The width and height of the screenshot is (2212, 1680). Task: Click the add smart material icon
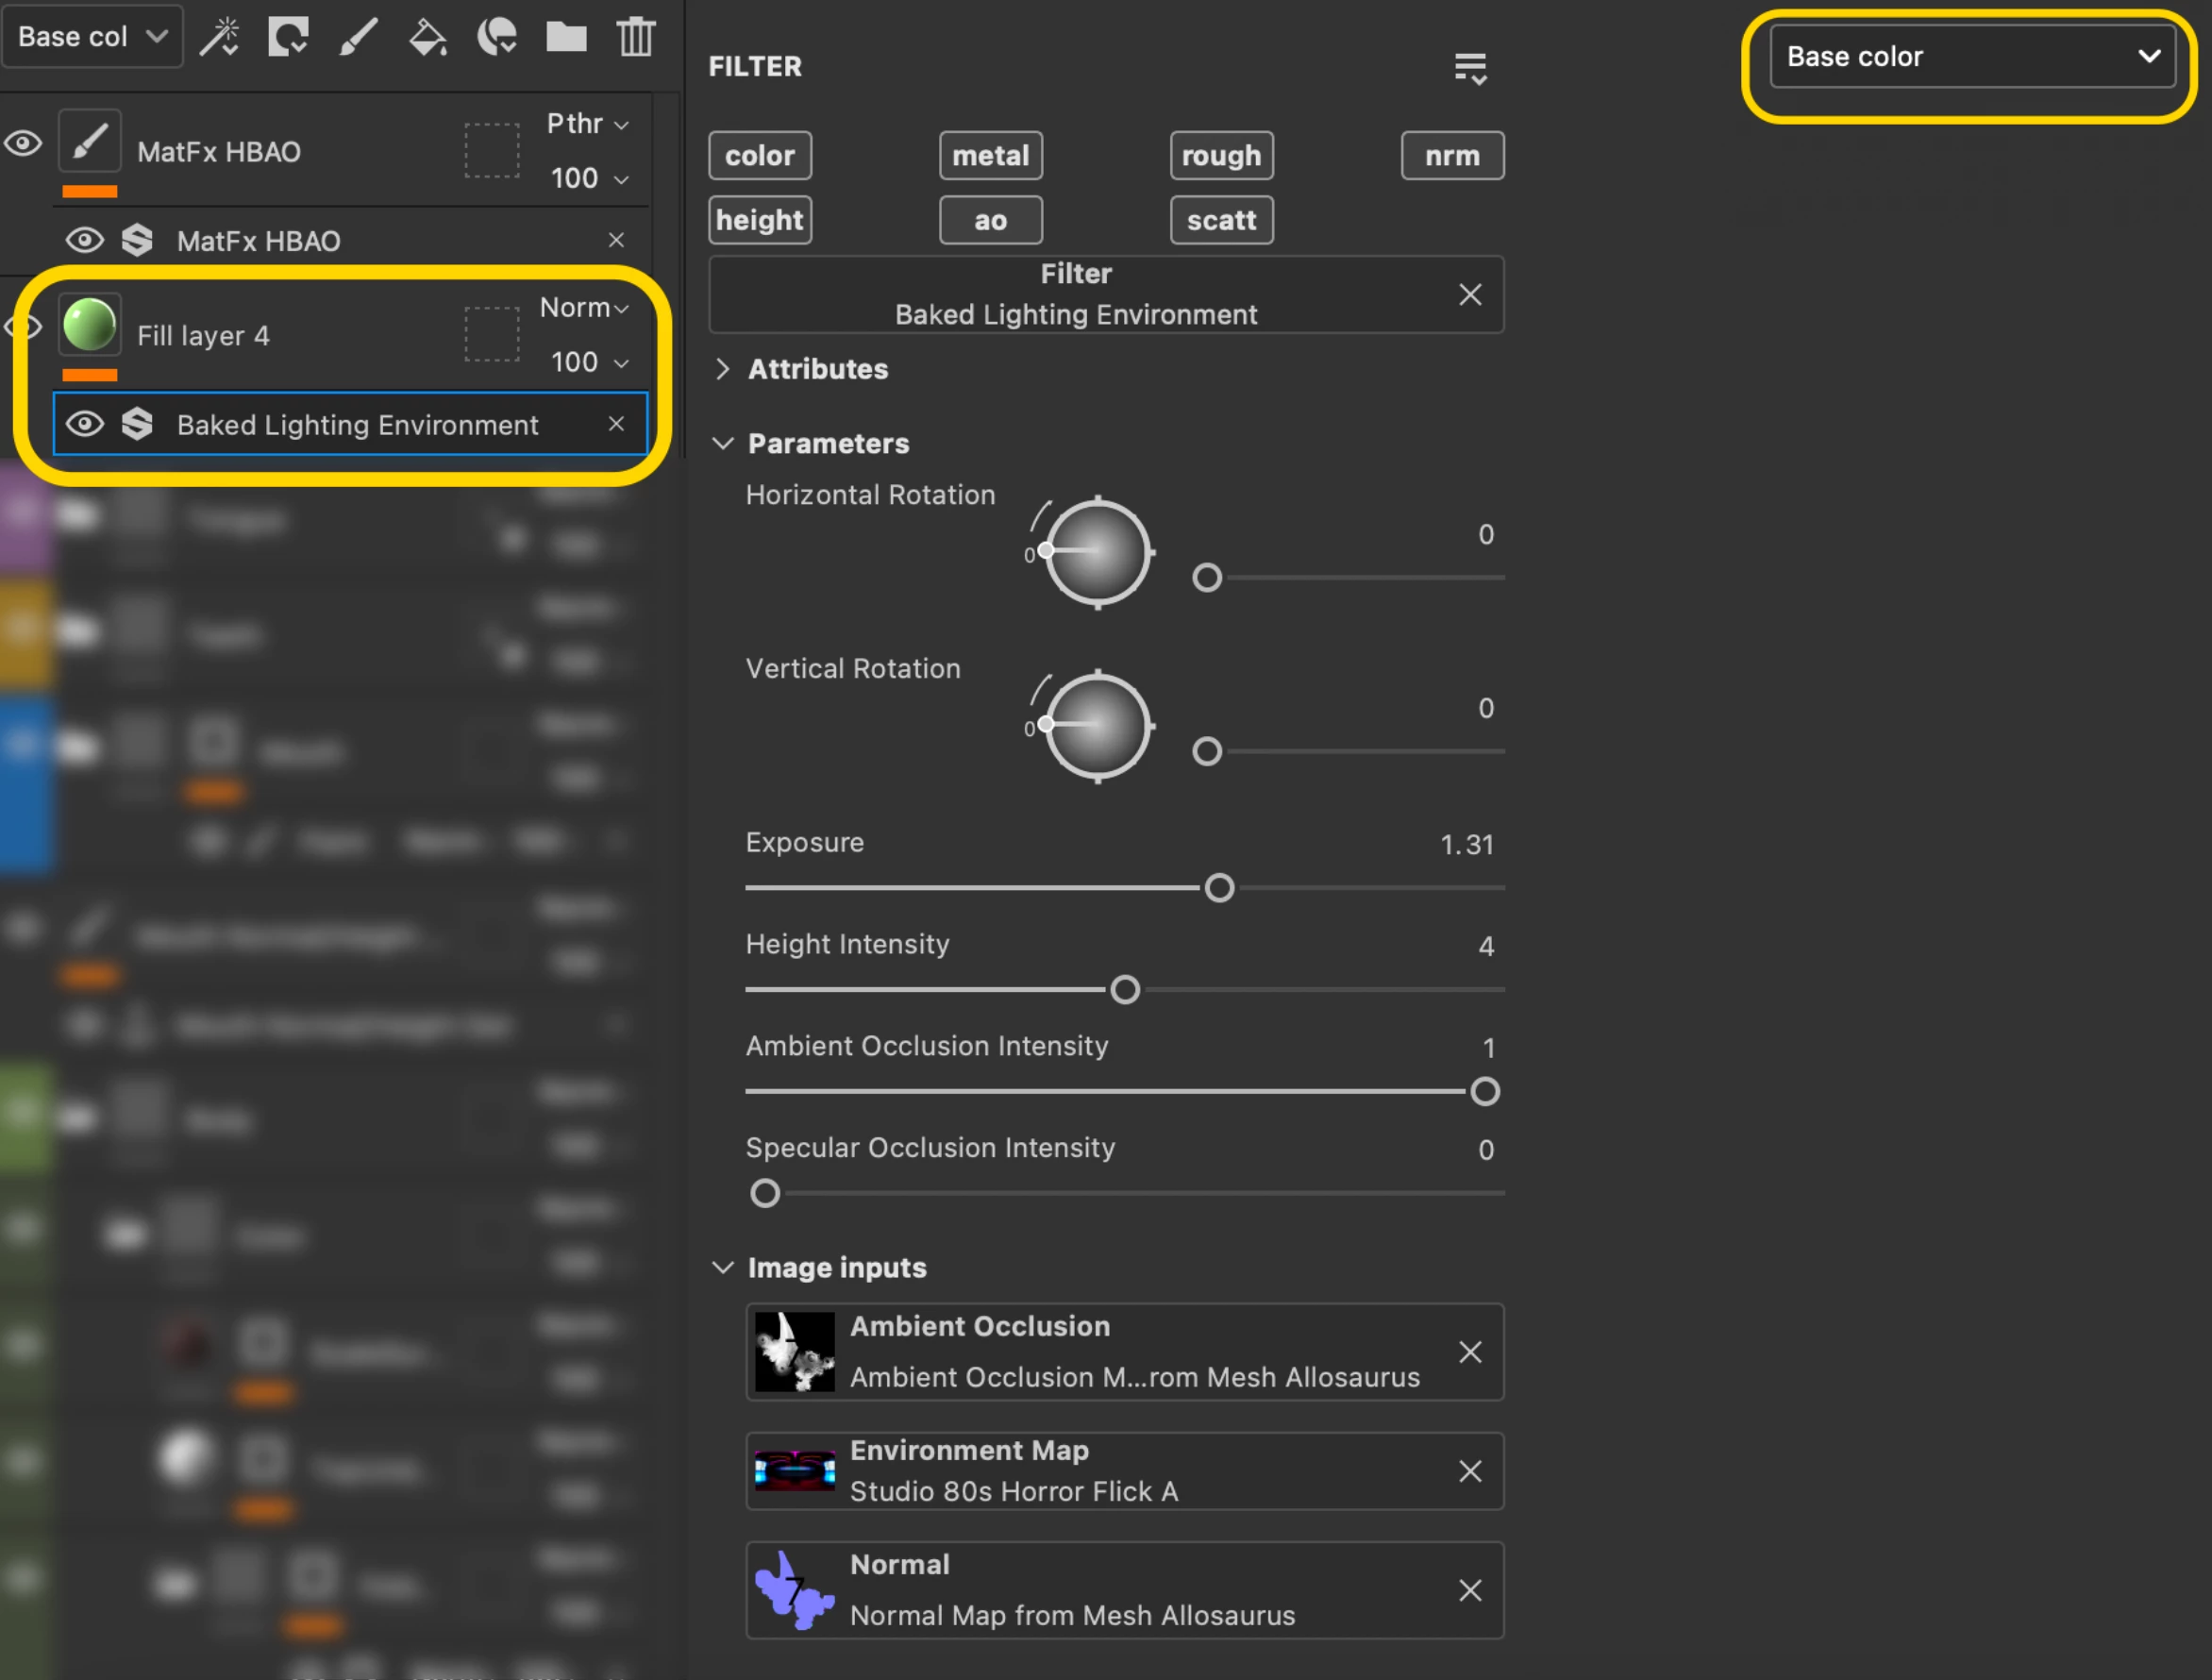coord(497,37)
